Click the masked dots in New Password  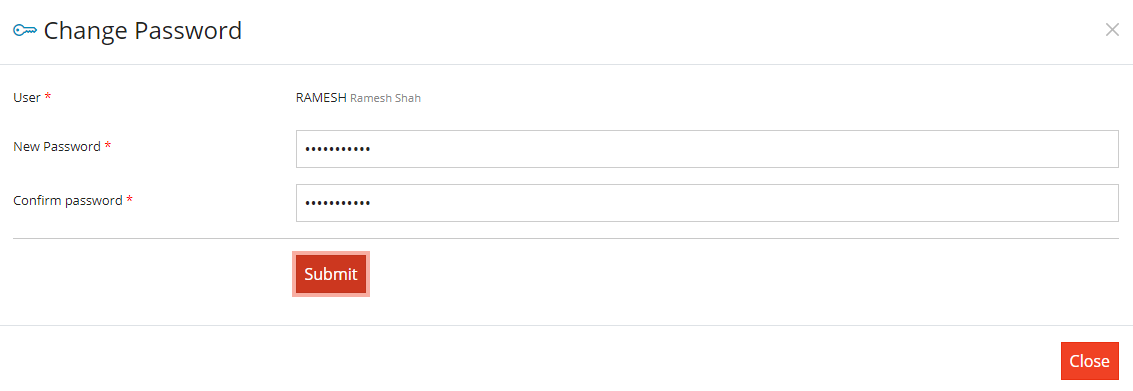coord(337,150)
